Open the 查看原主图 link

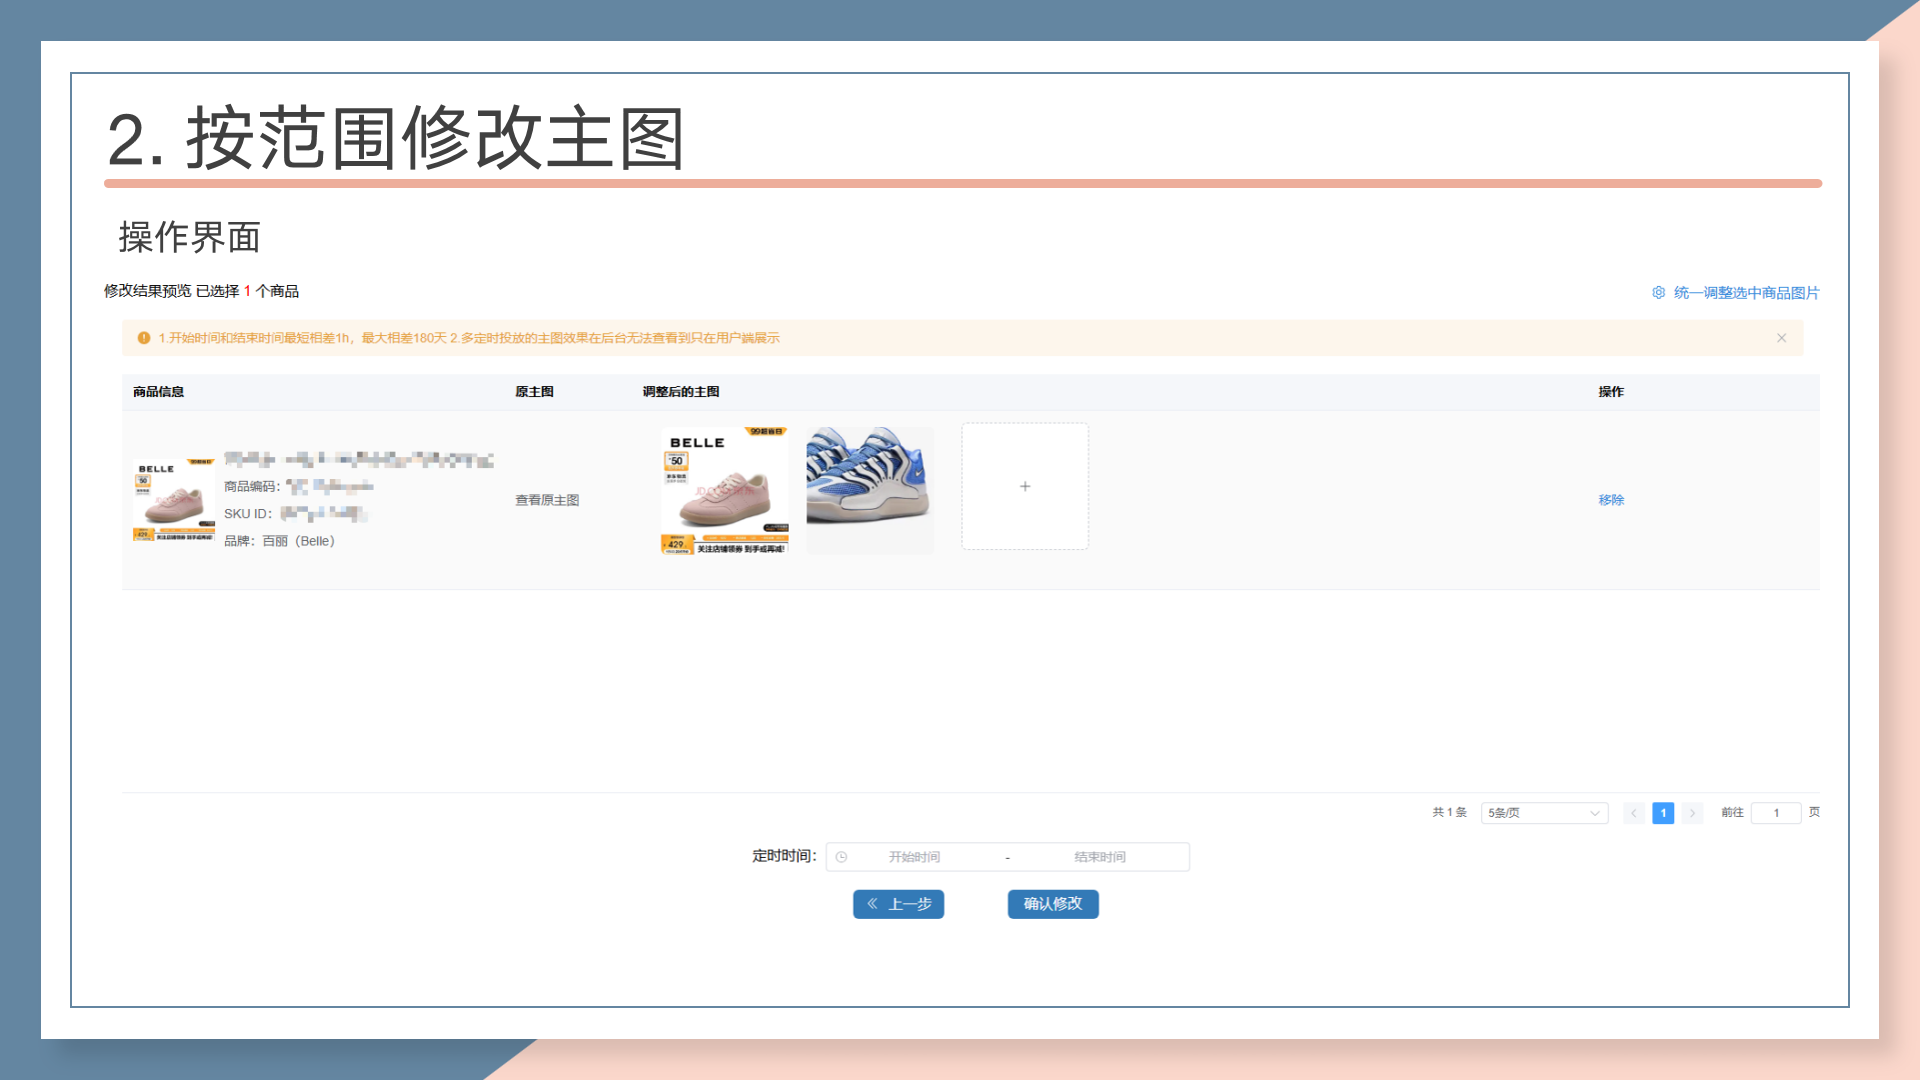(x=547, y=500)
